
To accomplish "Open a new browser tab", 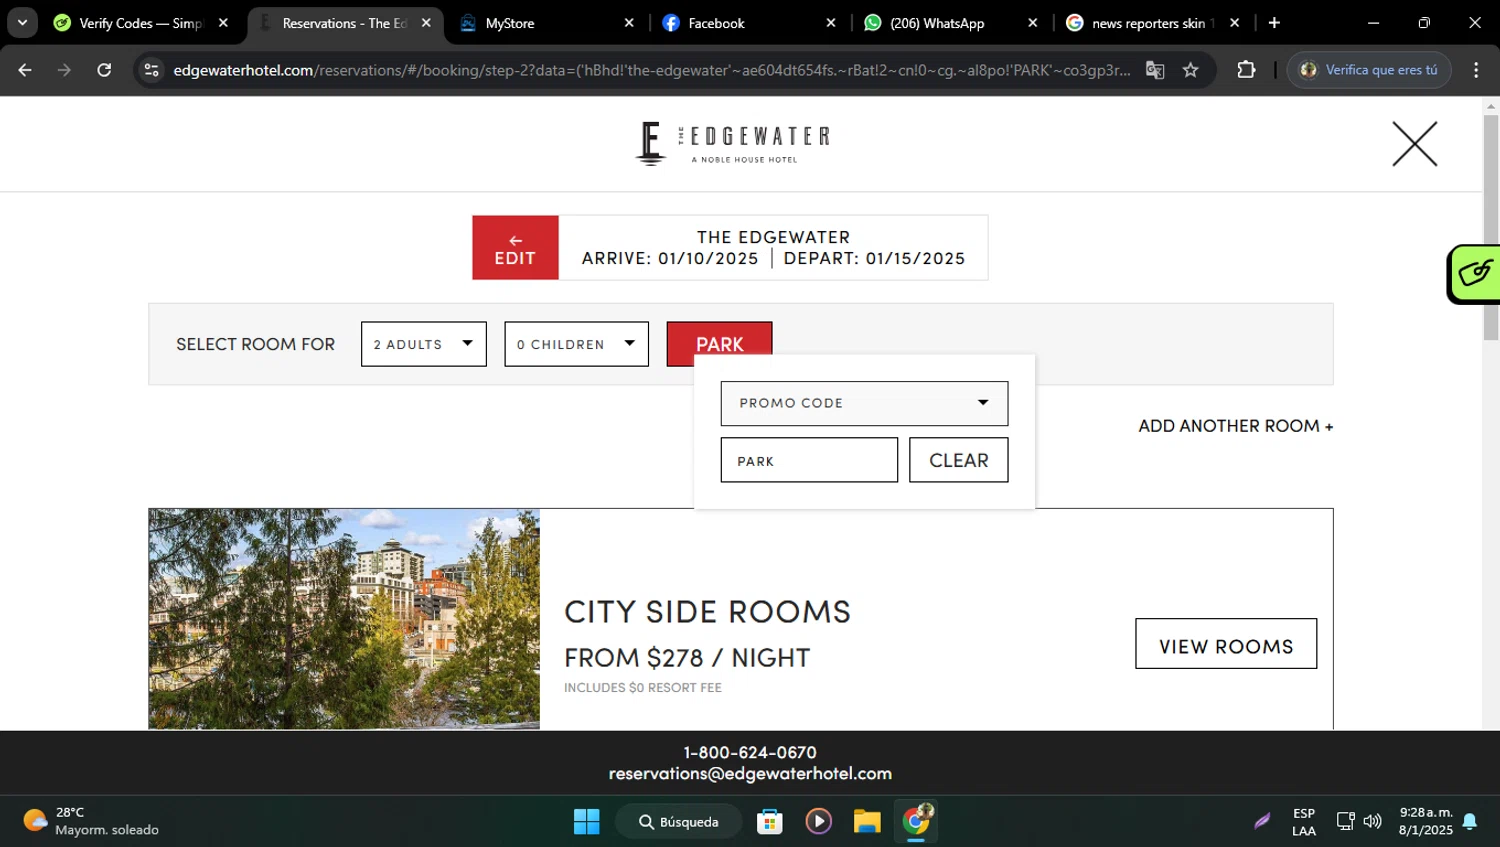I will point(1274,23).
